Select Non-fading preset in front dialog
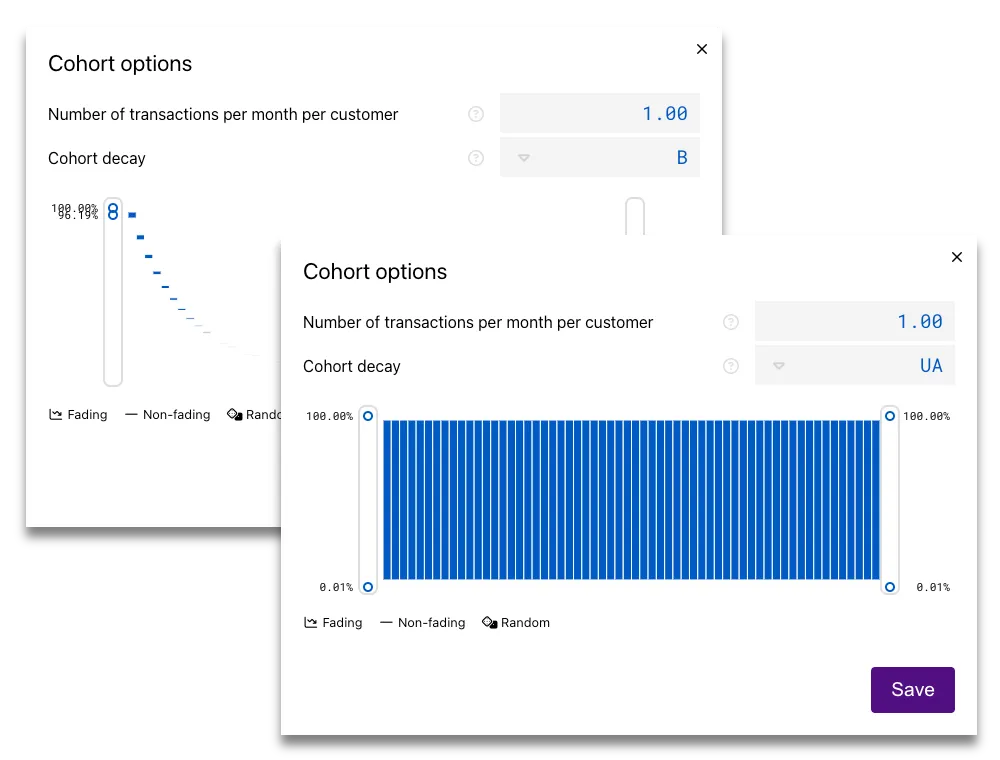 (422, 622)
